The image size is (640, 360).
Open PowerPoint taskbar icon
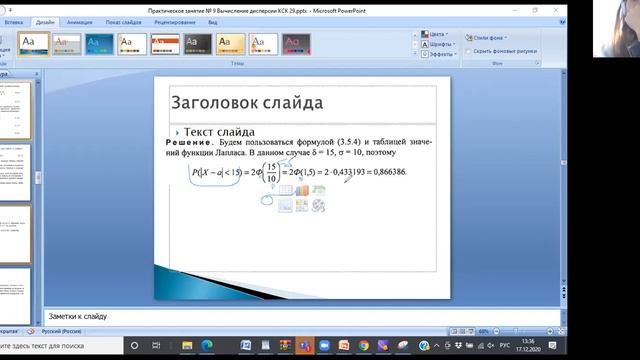pos(344,346)
